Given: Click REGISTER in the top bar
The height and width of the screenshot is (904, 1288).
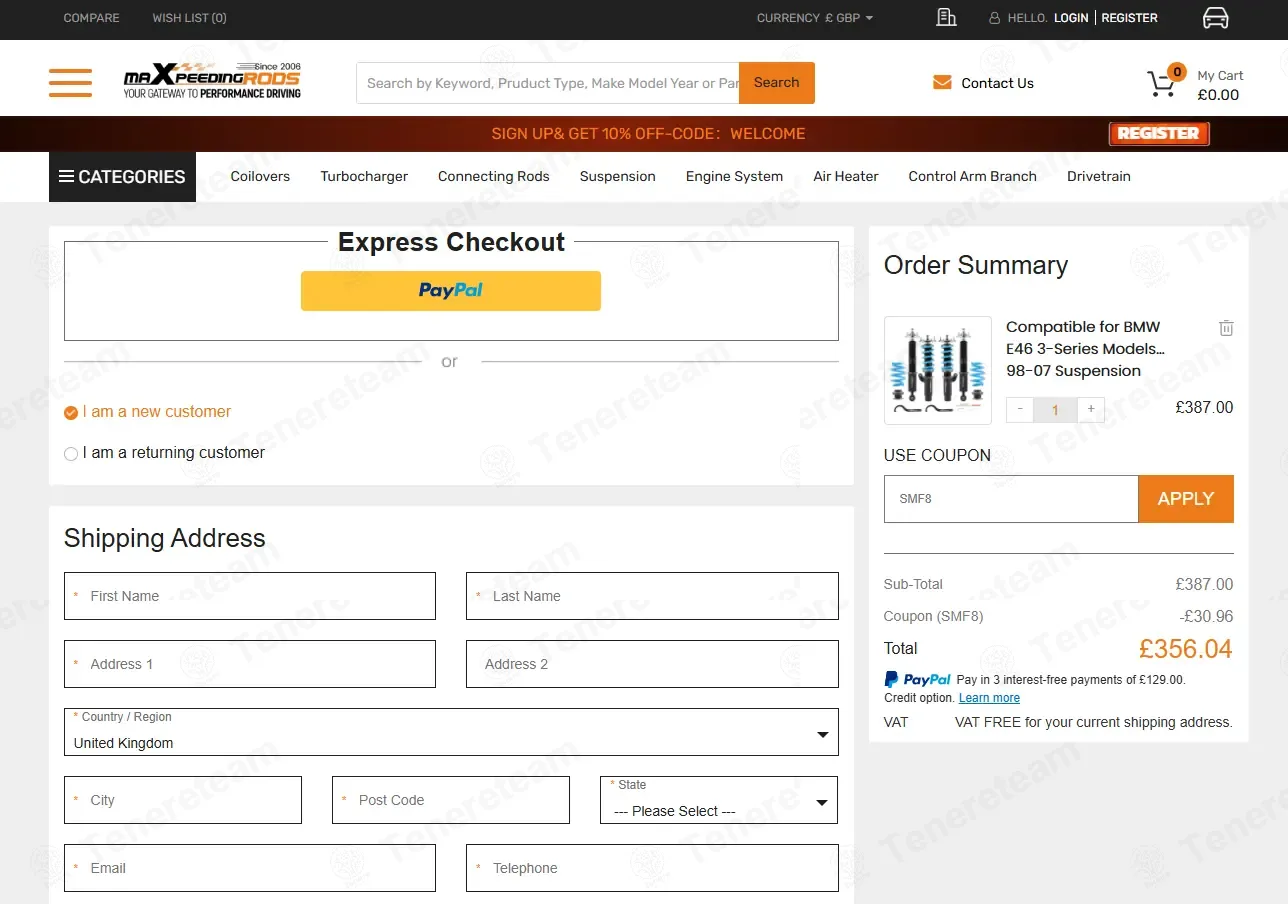Looking at the screenshot, I should (1129, 18).
